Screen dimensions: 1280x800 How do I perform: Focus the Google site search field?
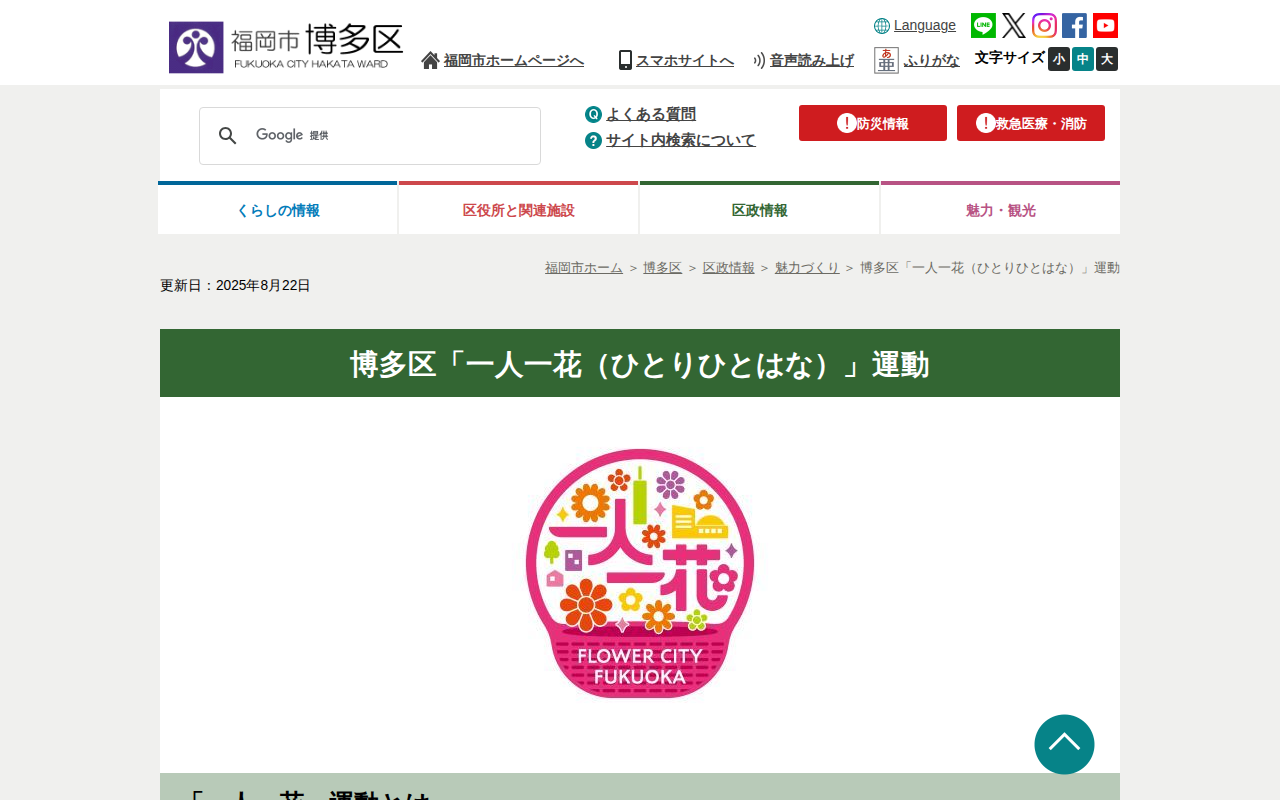point(370,136)
